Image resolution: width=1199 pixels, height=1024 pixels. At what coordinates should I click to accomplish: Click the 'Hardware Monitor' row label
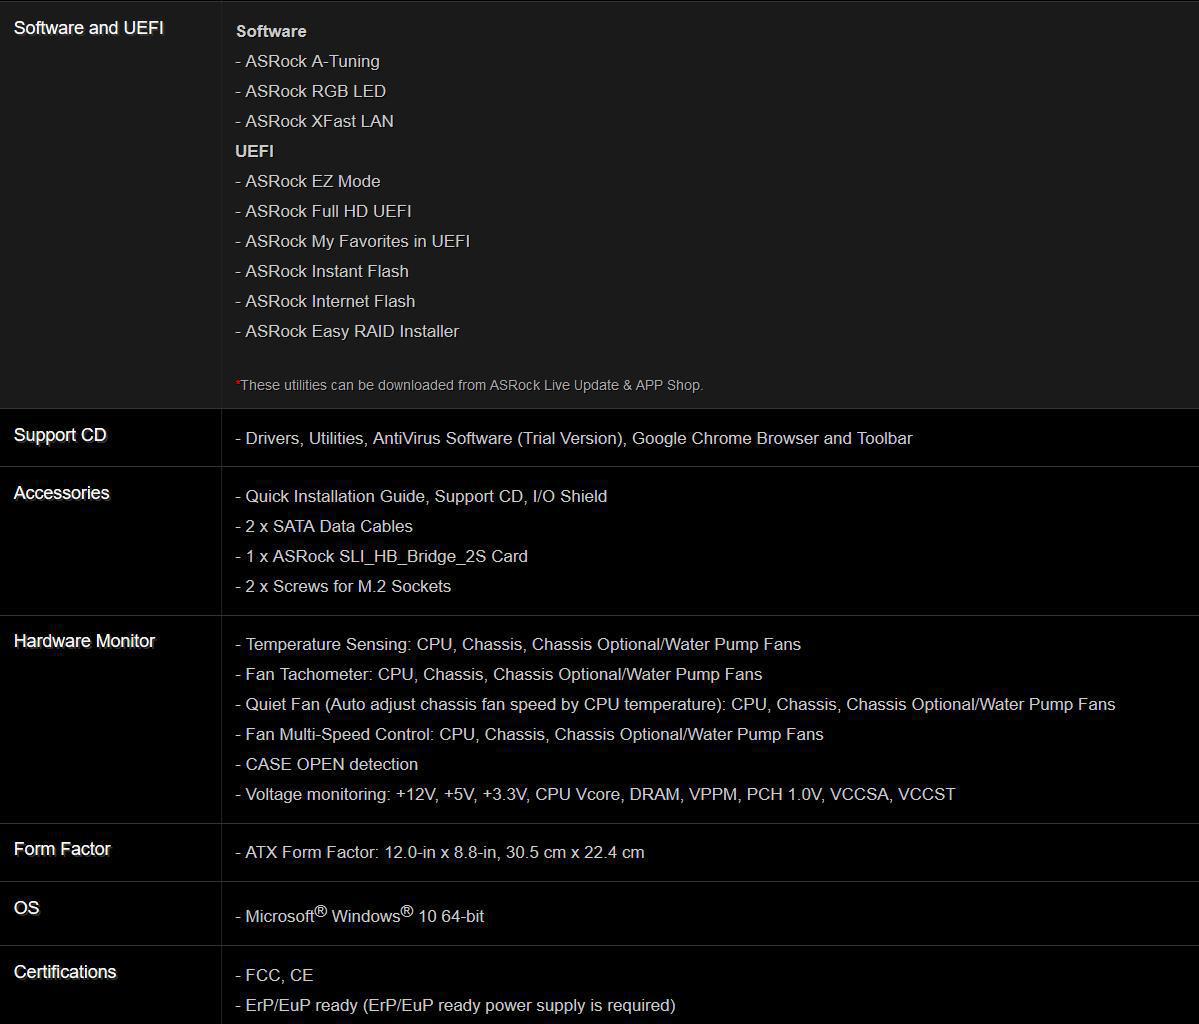[84, 641]
